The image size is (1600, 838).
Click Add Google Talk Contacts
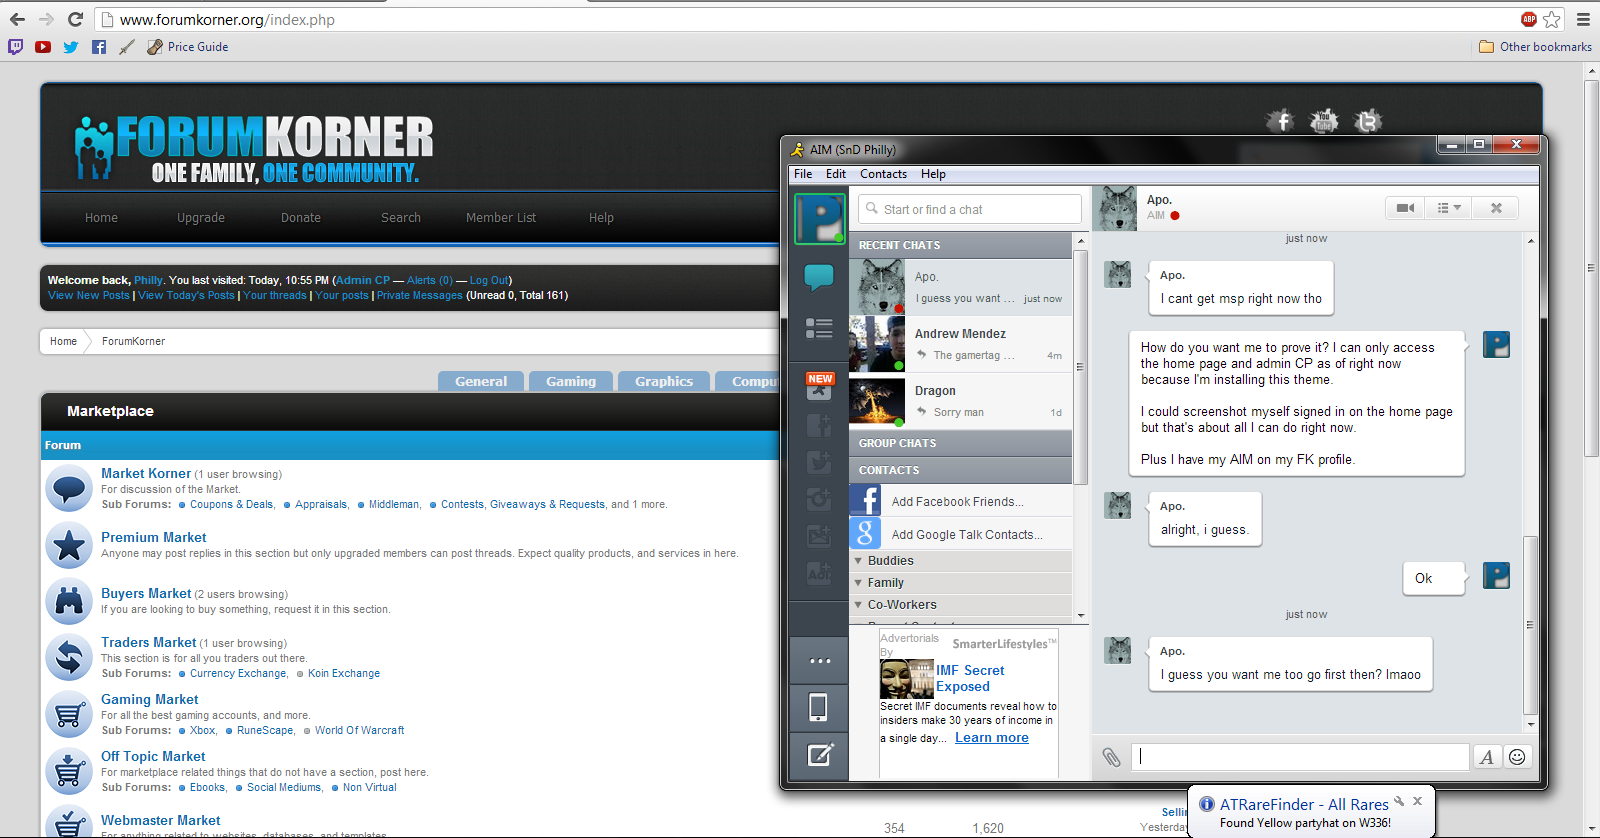click(x=960, y=534)
